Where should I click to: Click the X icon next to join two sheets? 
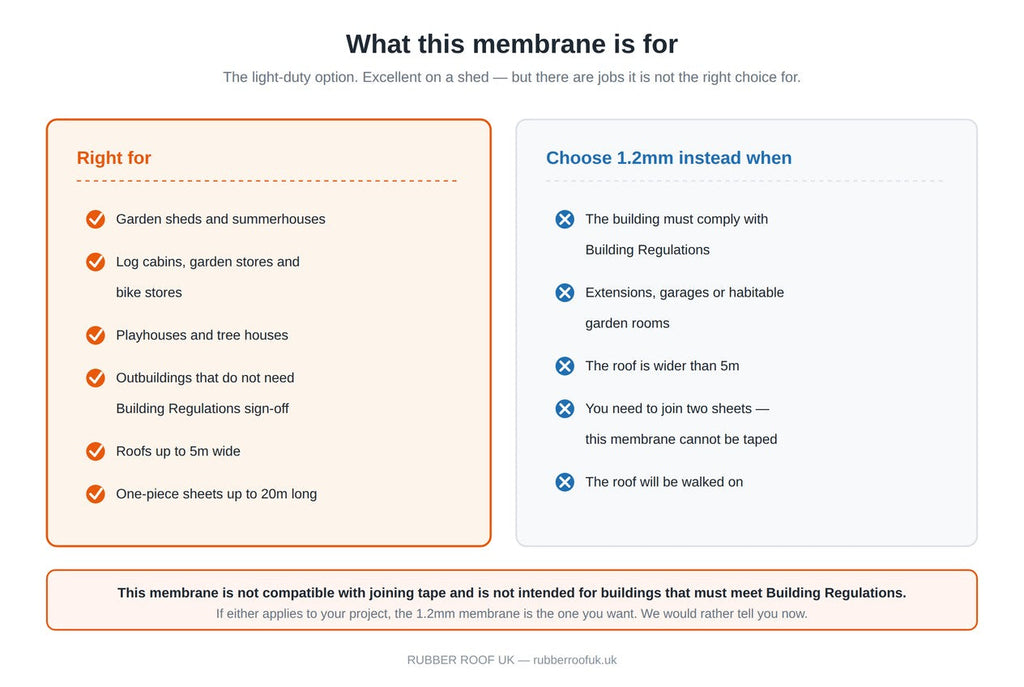click(x=565, y=409)
